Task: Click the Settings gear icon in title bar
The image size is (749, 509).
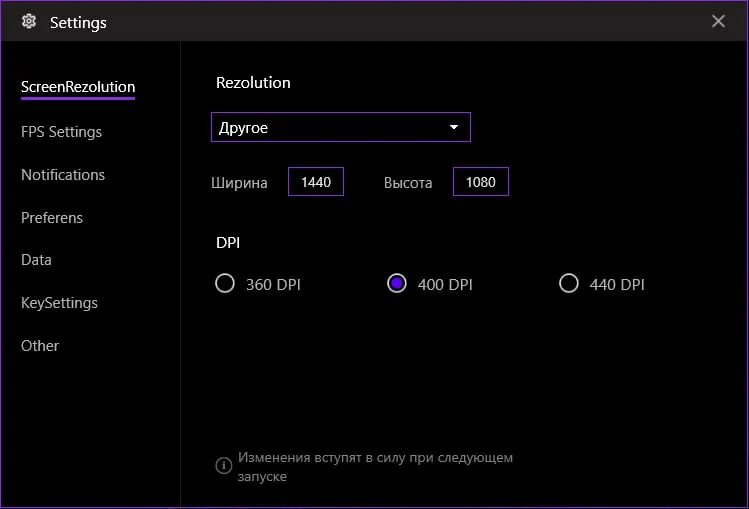Action: pyautogui.click(x=29, y=22)
